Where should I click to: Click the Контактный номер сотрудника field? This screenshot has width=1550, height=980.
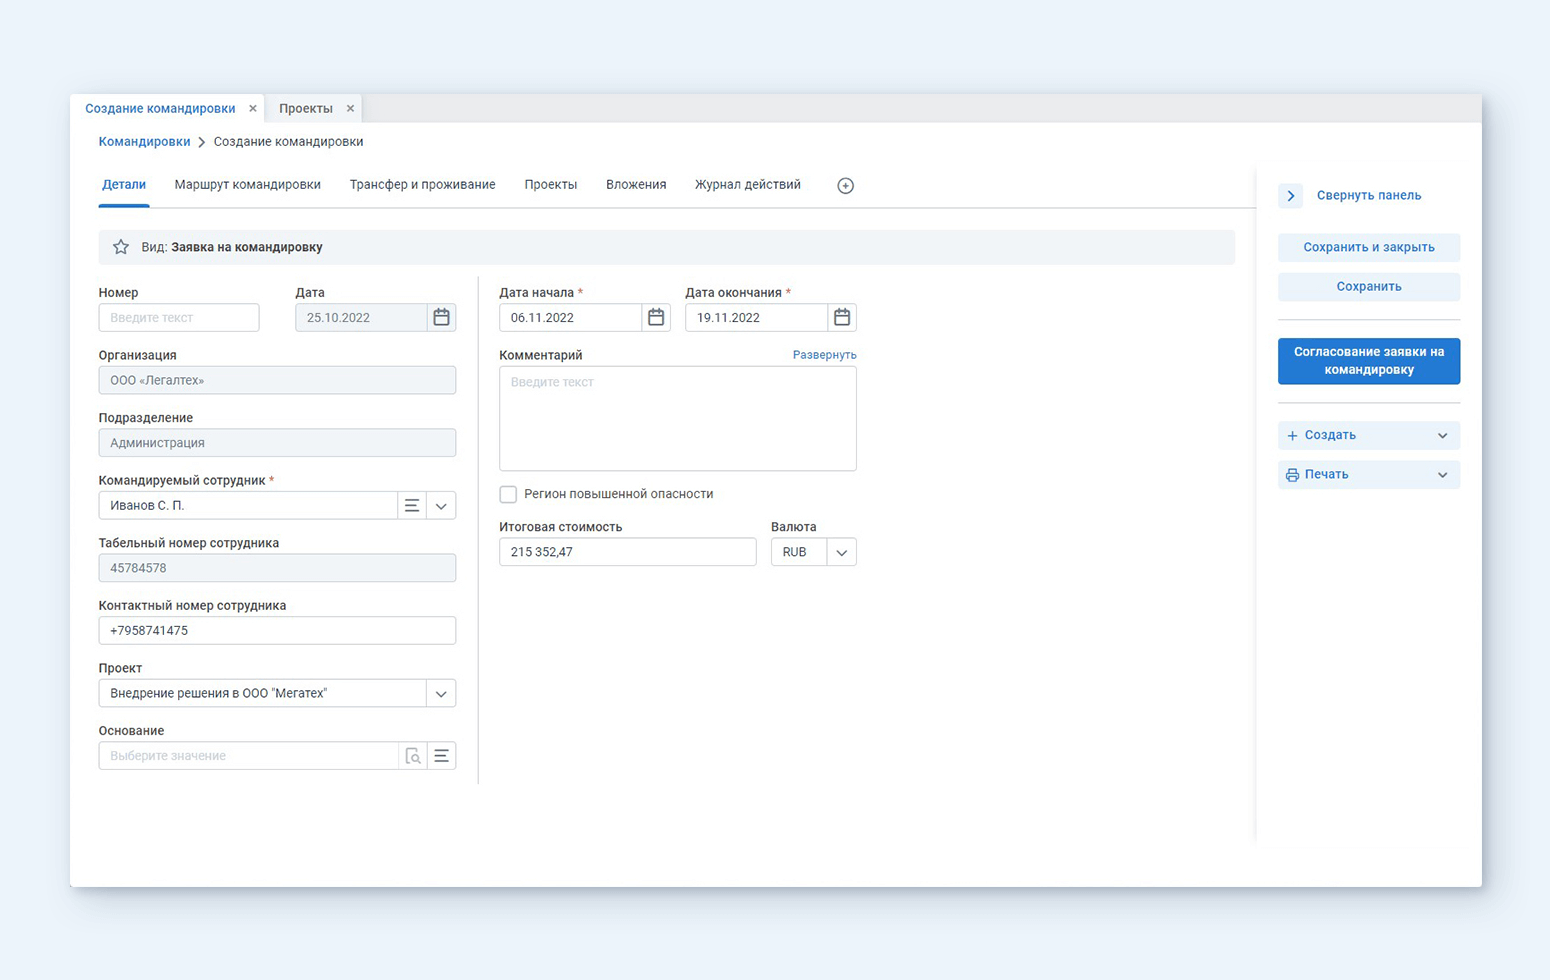pyautogui.click(x=277, y=630)
